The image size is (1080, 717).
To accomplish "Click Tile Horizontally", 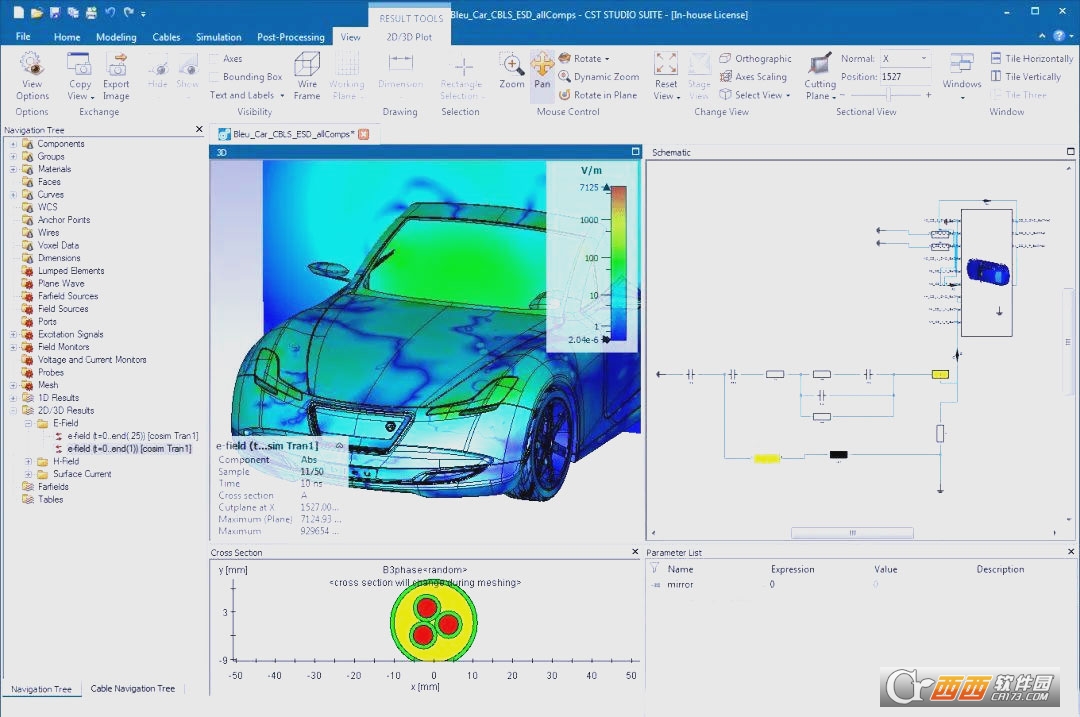I will pyautogui.click(x=1031, y=59).
